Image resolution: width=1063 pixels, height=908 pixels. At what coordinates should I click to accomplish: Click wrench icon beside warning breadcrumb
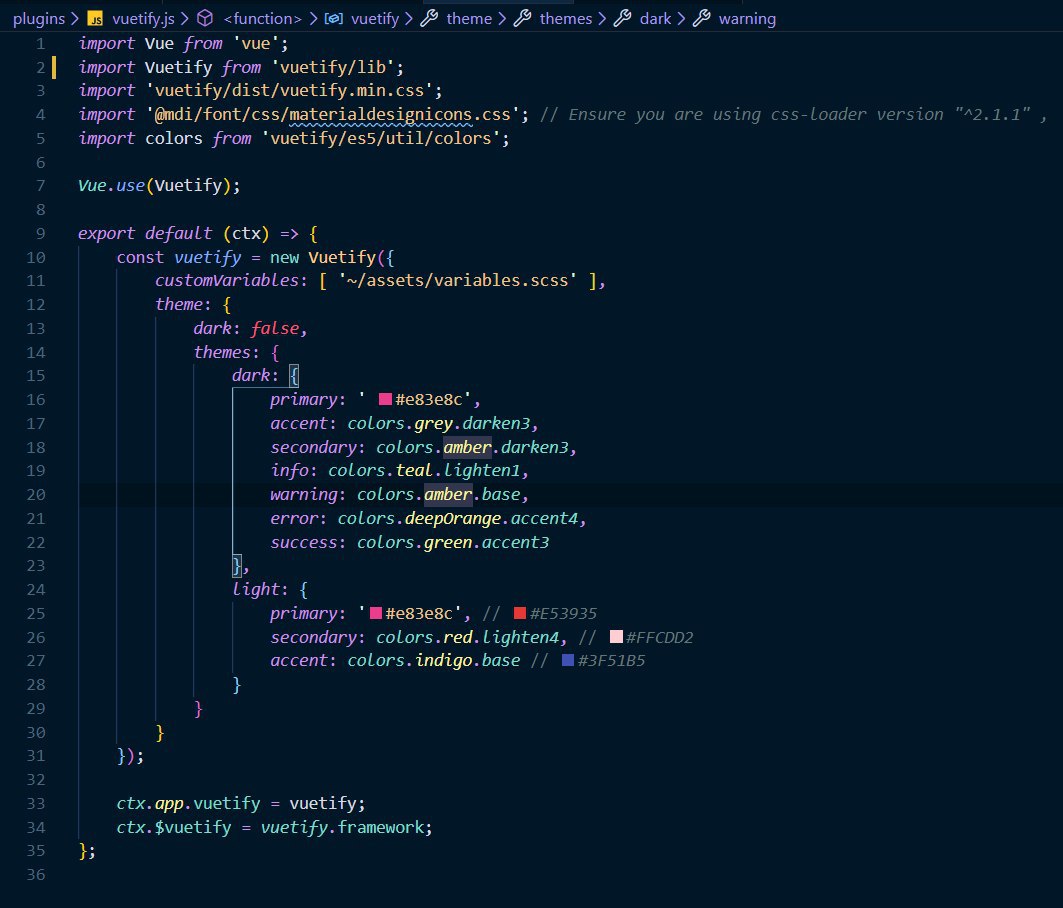point(702,19)
